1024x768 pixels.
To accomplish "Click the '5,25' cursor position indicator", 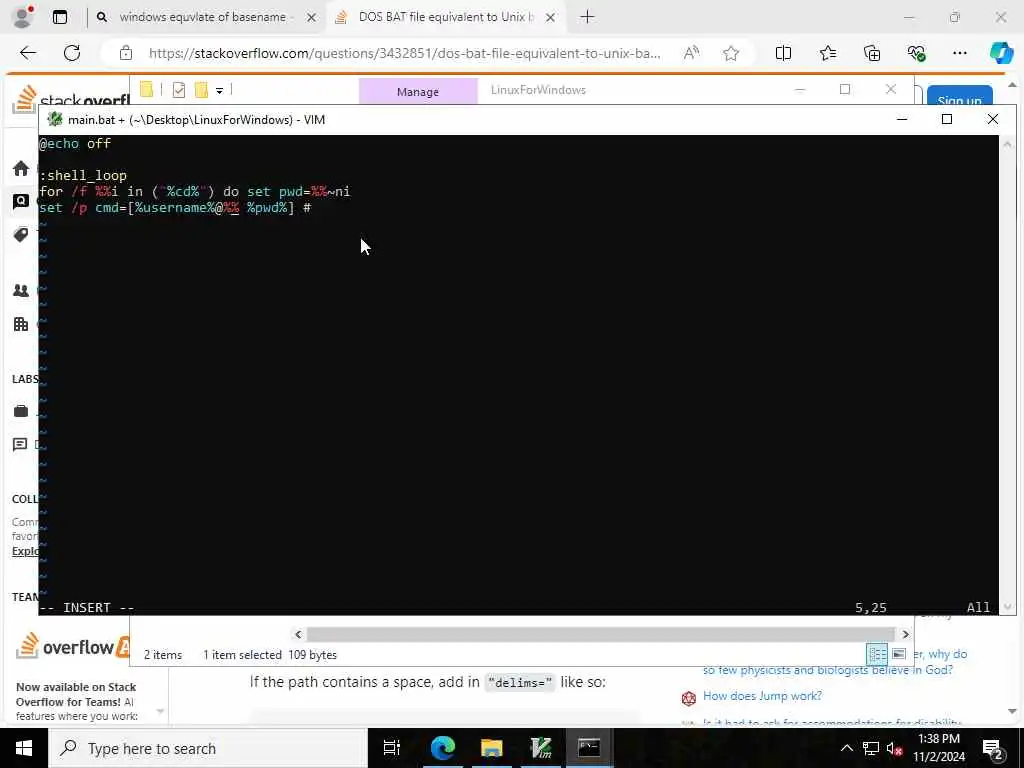I will click(871, 607).
